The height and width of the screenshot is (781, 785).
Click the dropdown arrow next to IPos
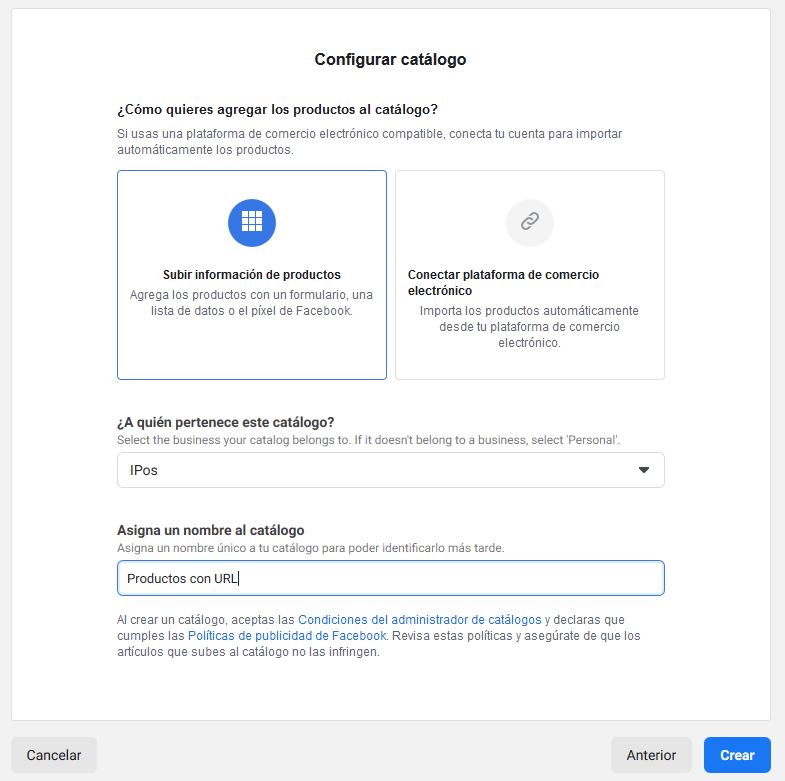(x=644, y=470)
